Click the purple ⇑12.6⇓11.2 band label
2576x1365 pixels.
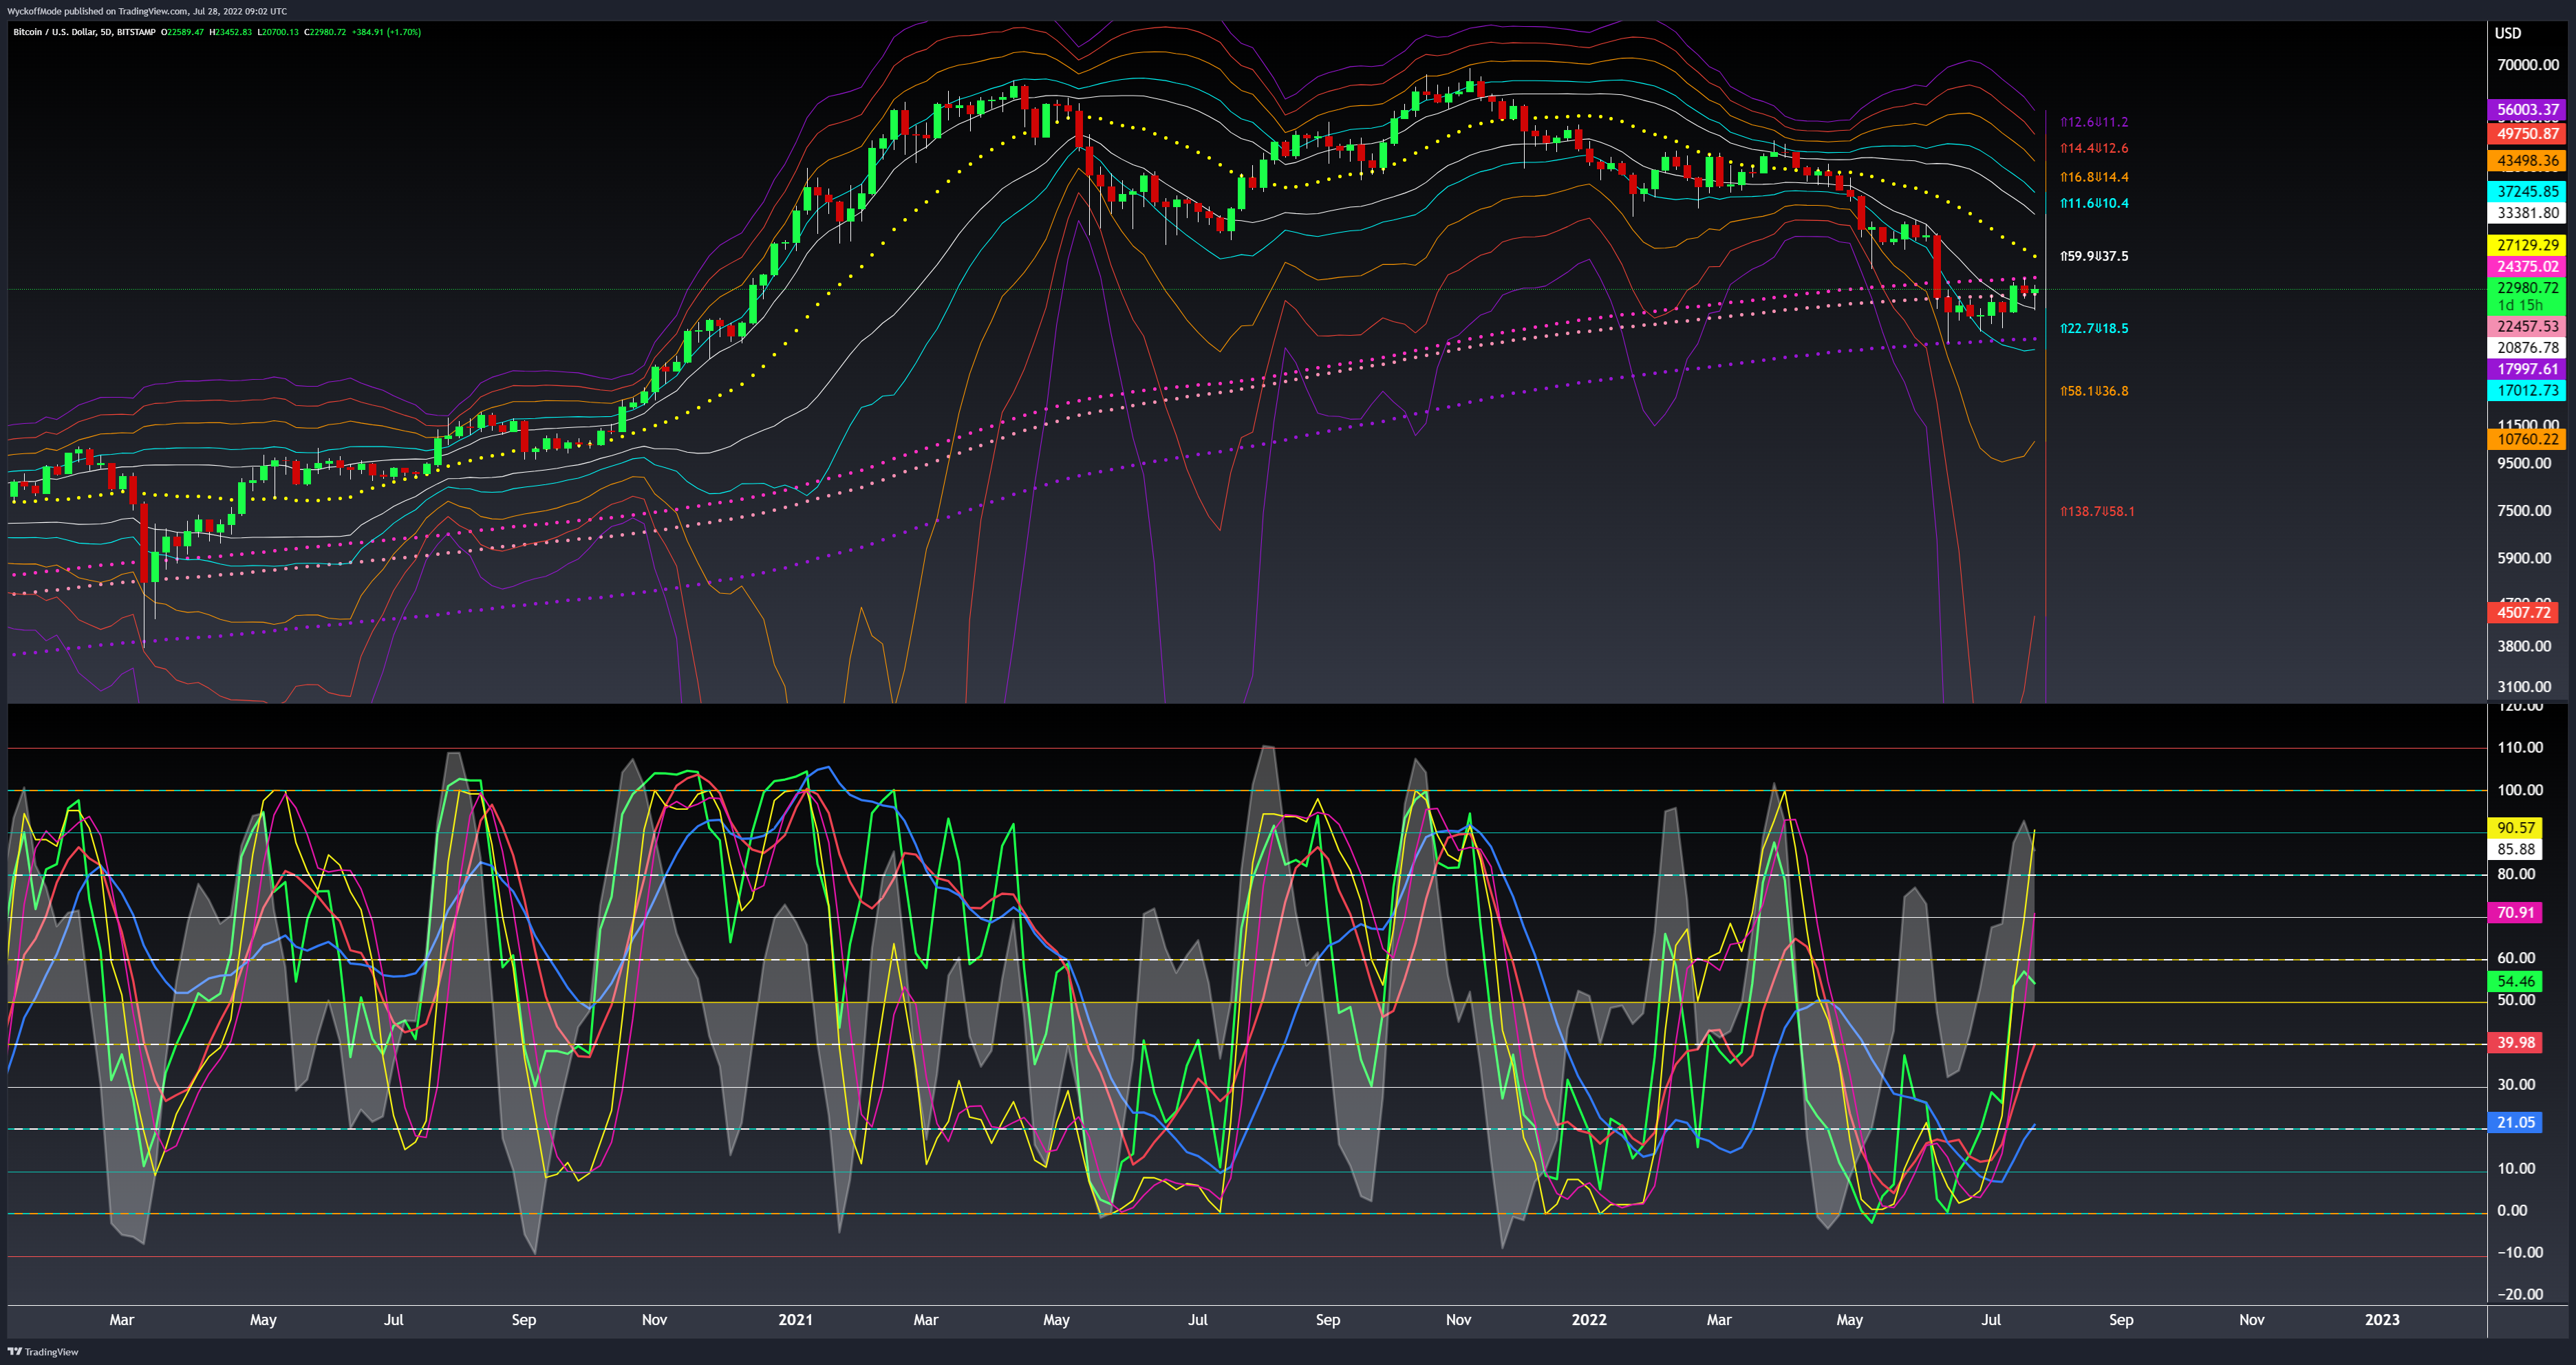(2094, 122)
